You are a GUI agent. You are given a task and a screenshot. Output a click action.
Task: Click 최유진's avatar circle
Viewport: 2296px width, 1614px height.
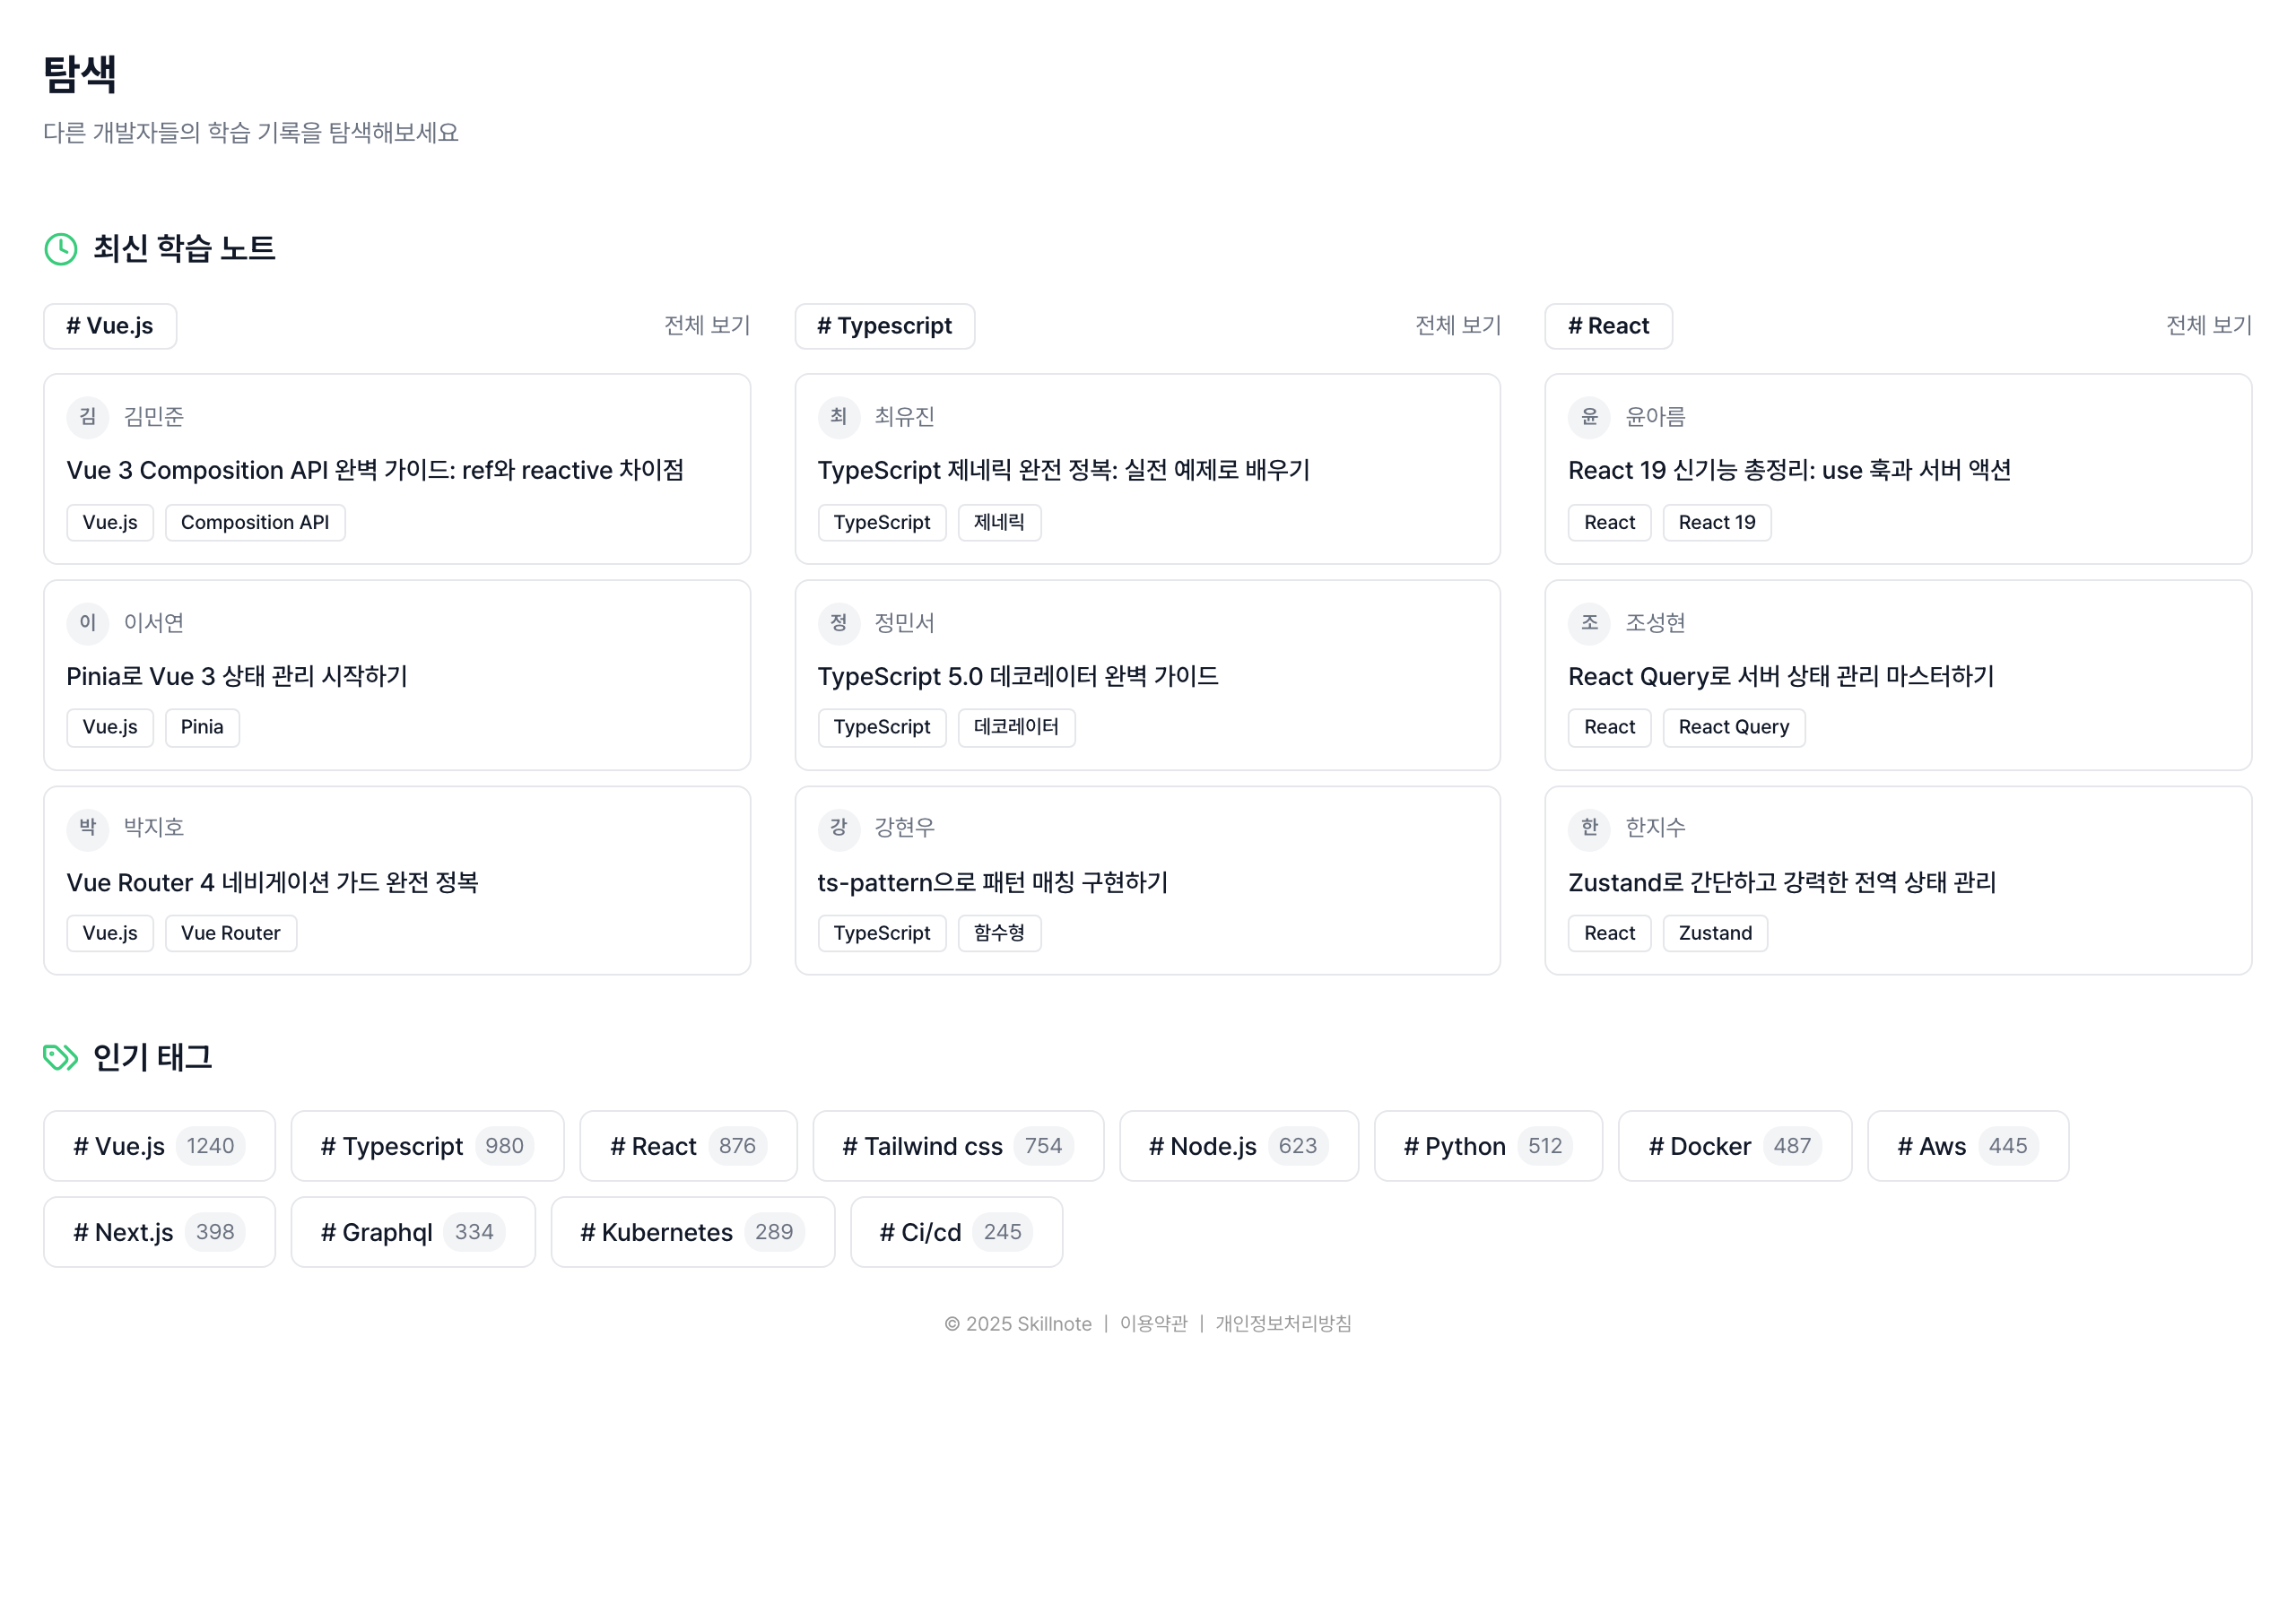pos(838,417)
